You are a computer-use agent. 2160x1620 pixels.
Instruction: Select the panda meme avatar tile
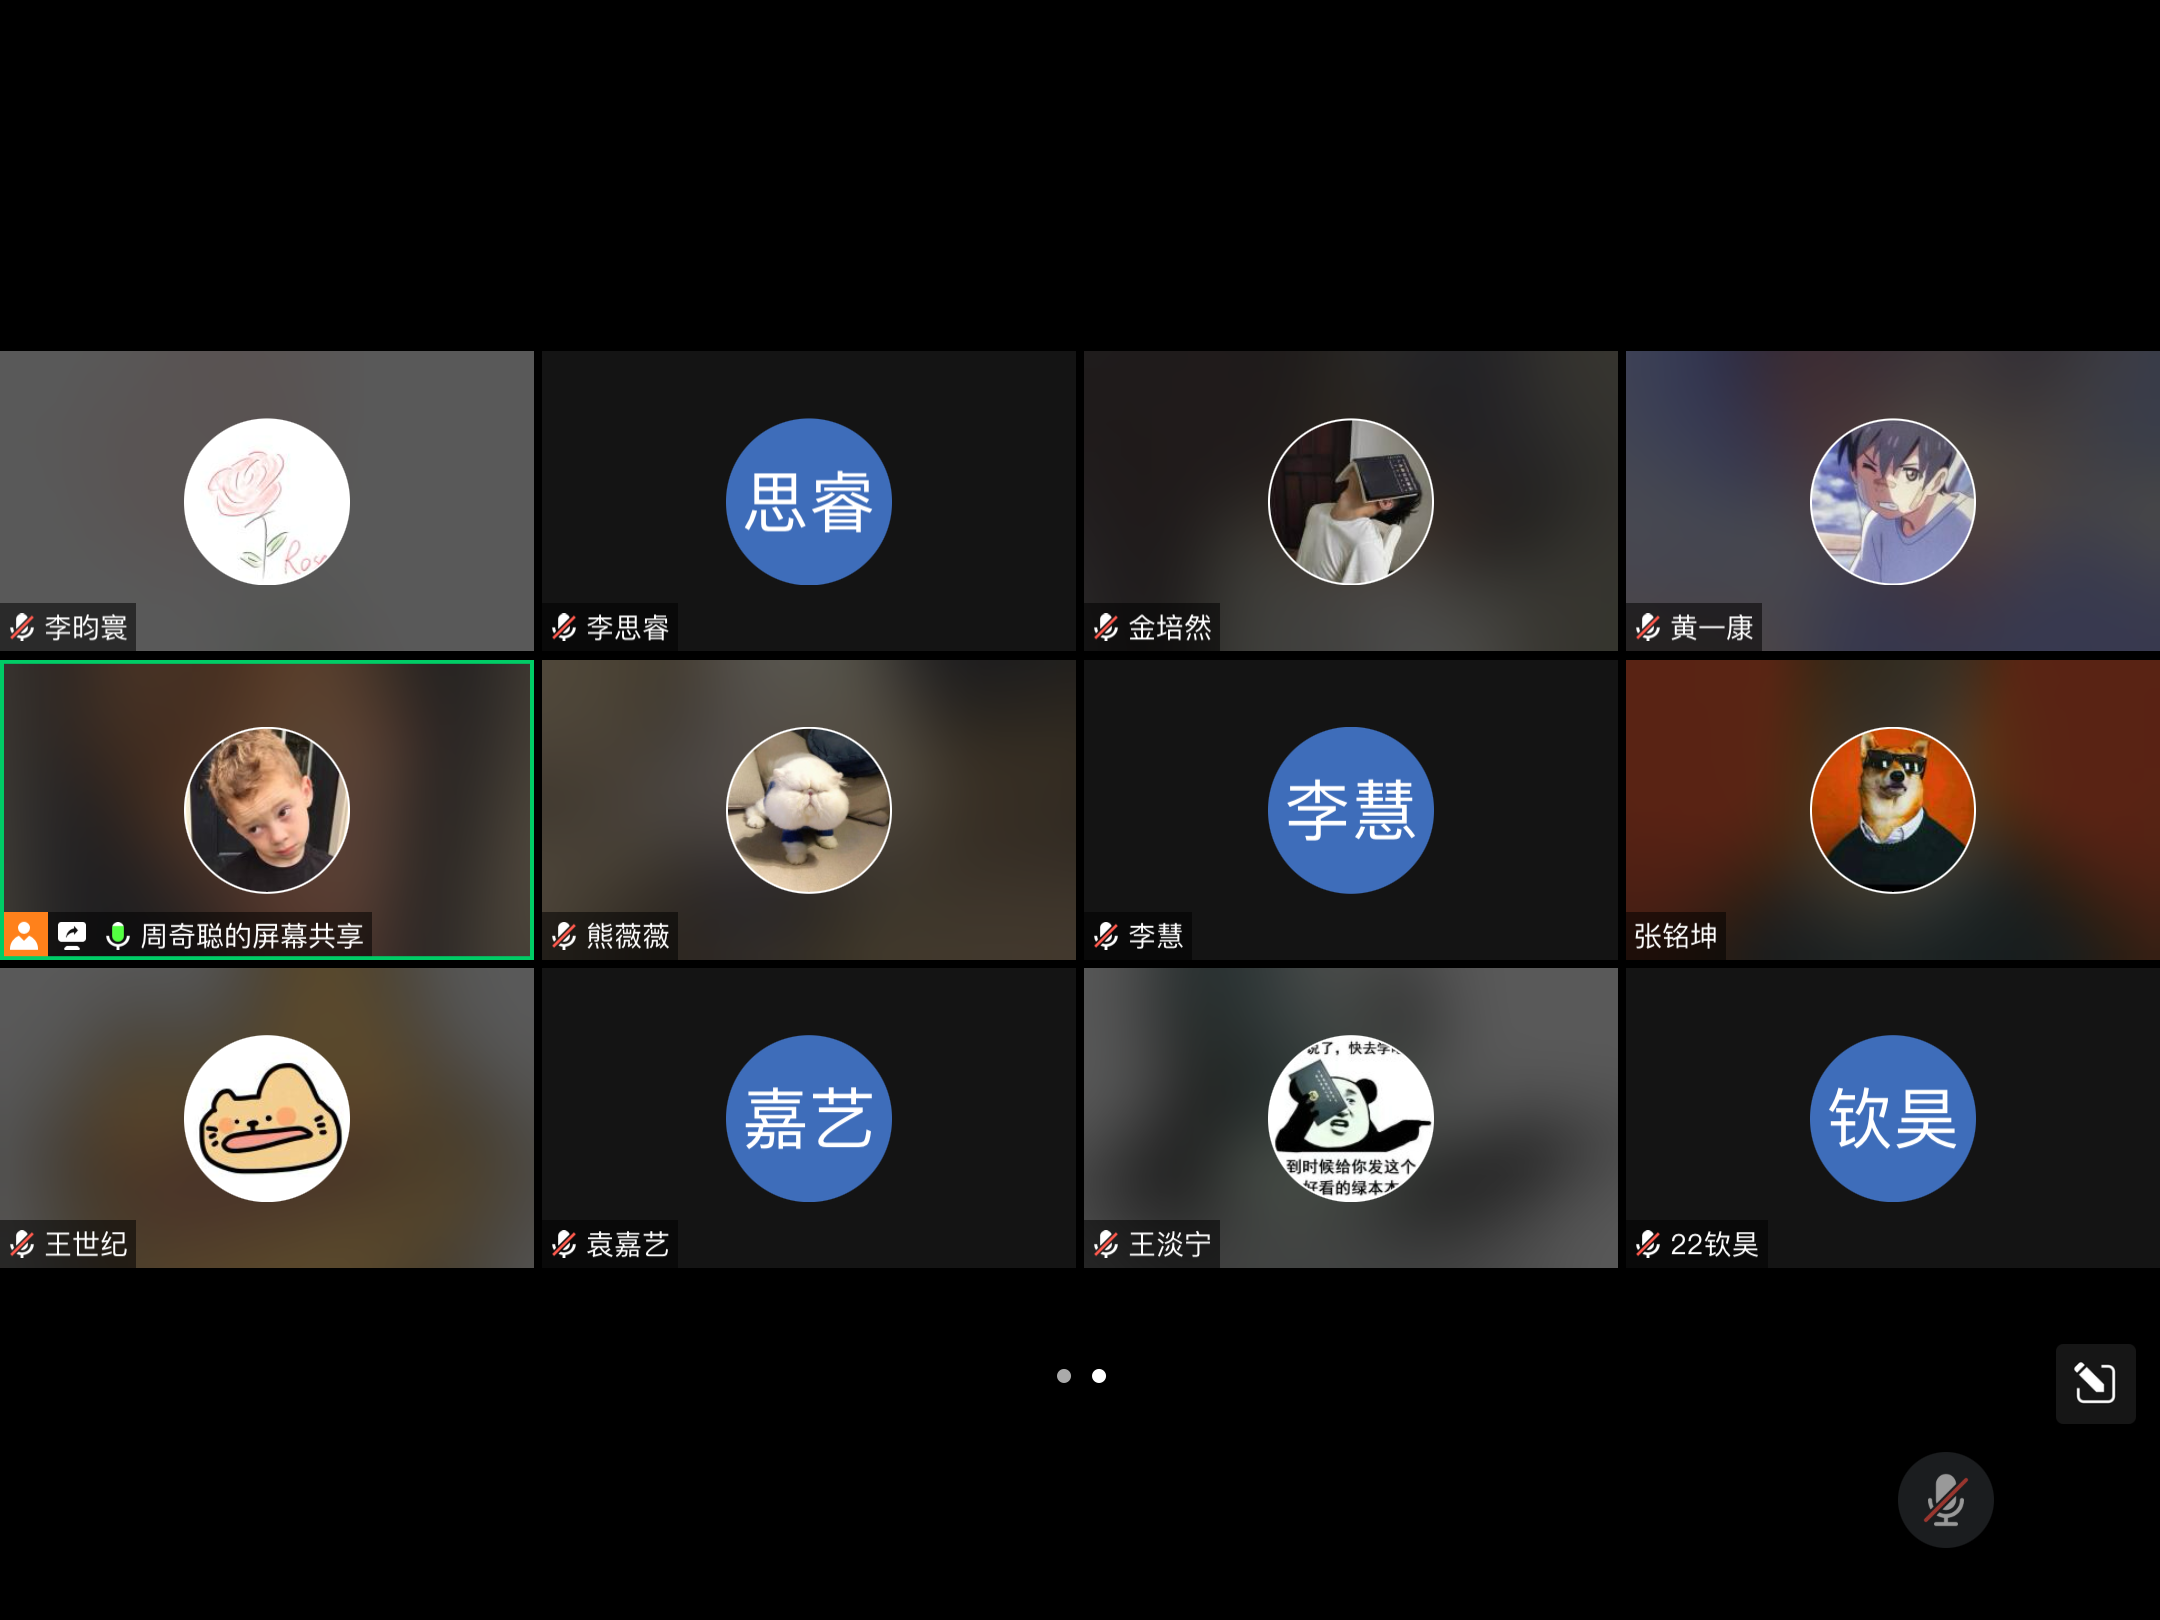[x=1350, y=1118]
